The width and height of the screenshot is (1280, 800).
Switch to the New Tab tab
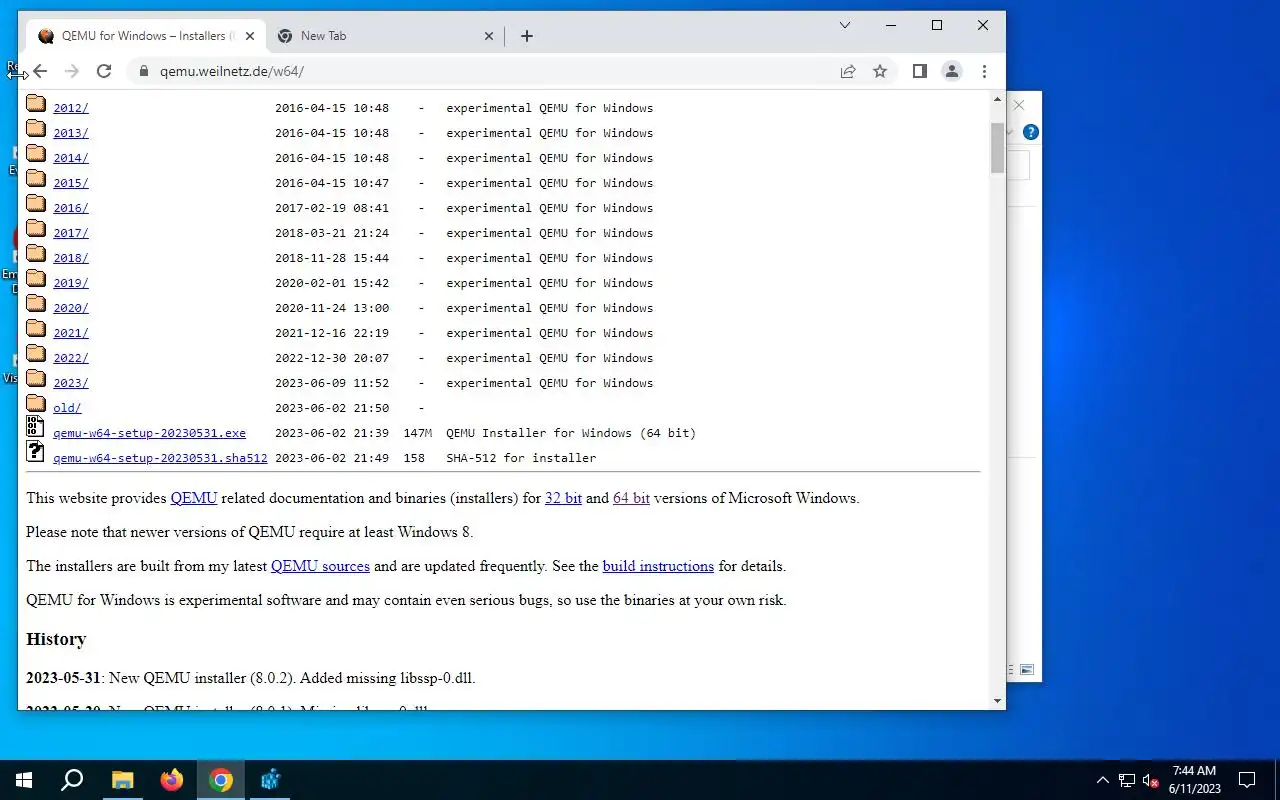coord(385,36)
